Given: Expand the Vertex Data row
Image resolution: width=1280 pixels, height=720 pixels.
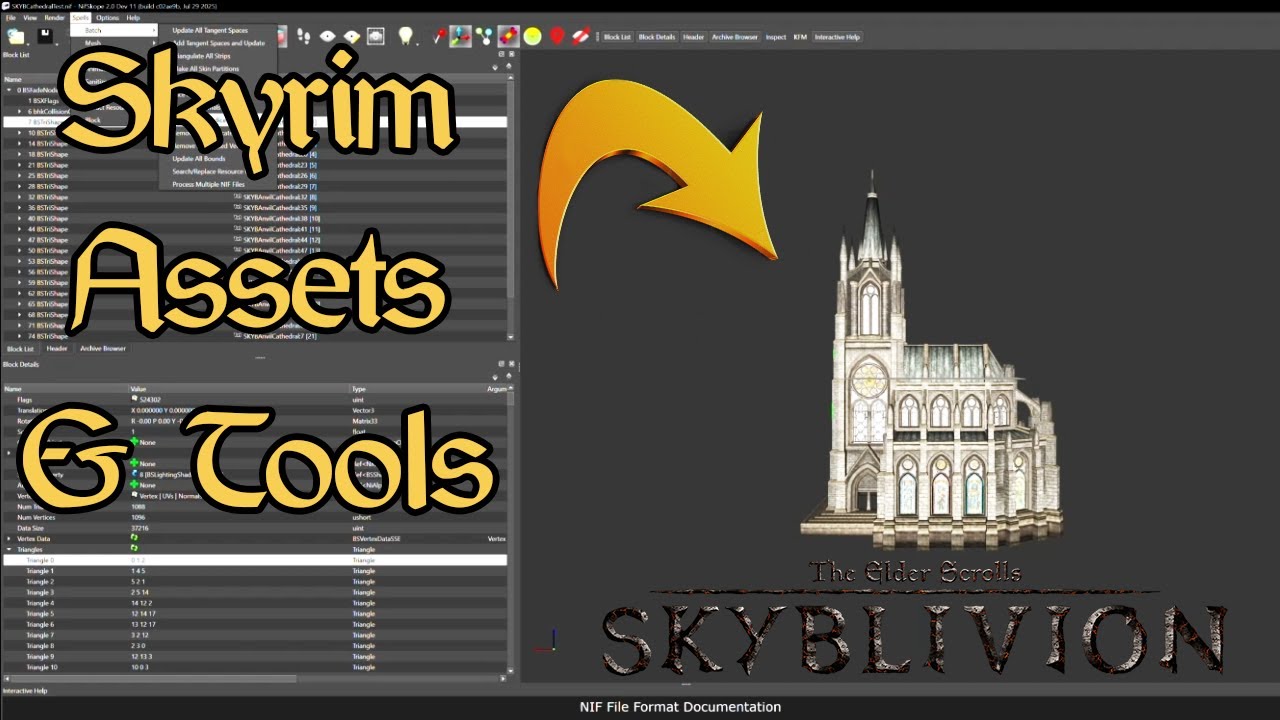Looking at the screenshot, I should coord(9,538).
